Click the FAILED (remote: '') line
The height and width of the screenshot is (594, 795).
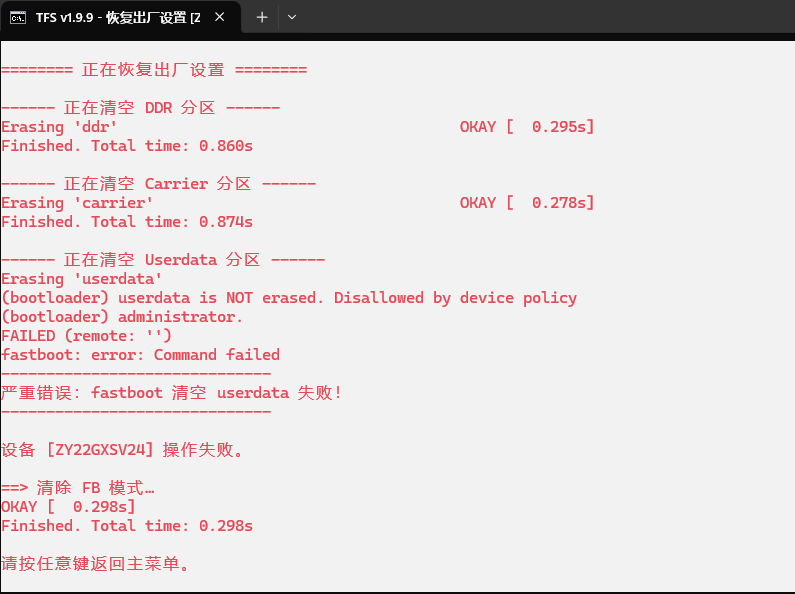point(86,336)
